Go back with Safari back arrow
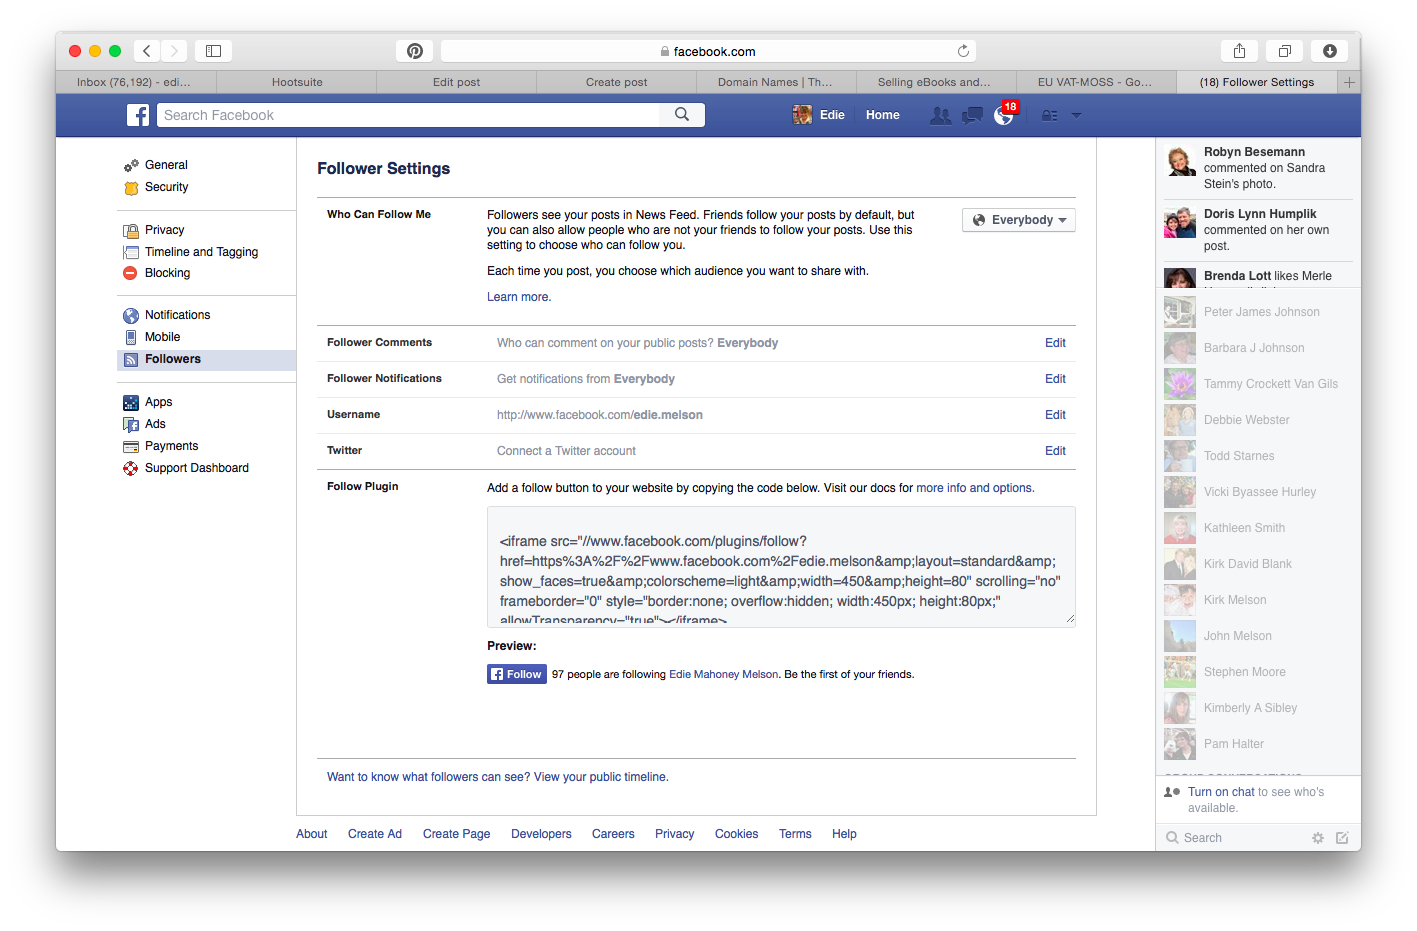 (147, 51)
